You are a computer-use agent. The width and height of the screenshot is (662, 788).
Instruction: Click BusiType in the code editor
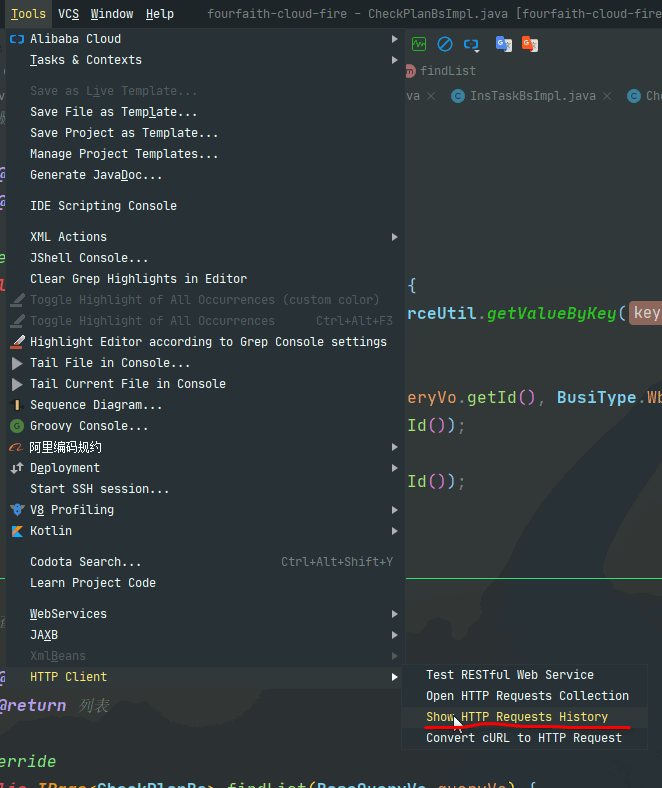pos(596,398)
